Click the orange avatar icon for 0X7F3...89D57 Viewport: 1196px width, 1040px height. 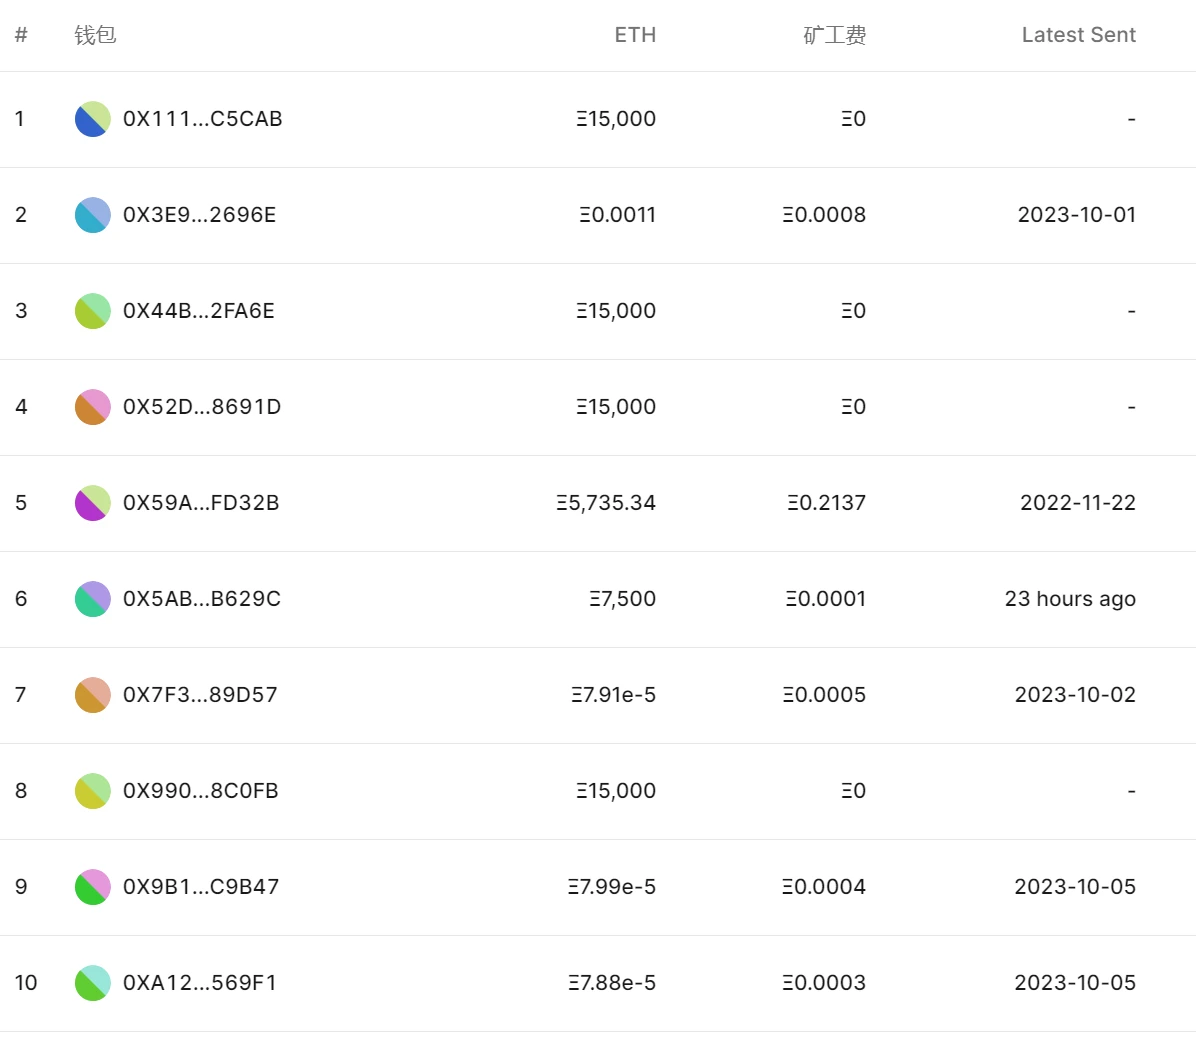tap(92, 695)
